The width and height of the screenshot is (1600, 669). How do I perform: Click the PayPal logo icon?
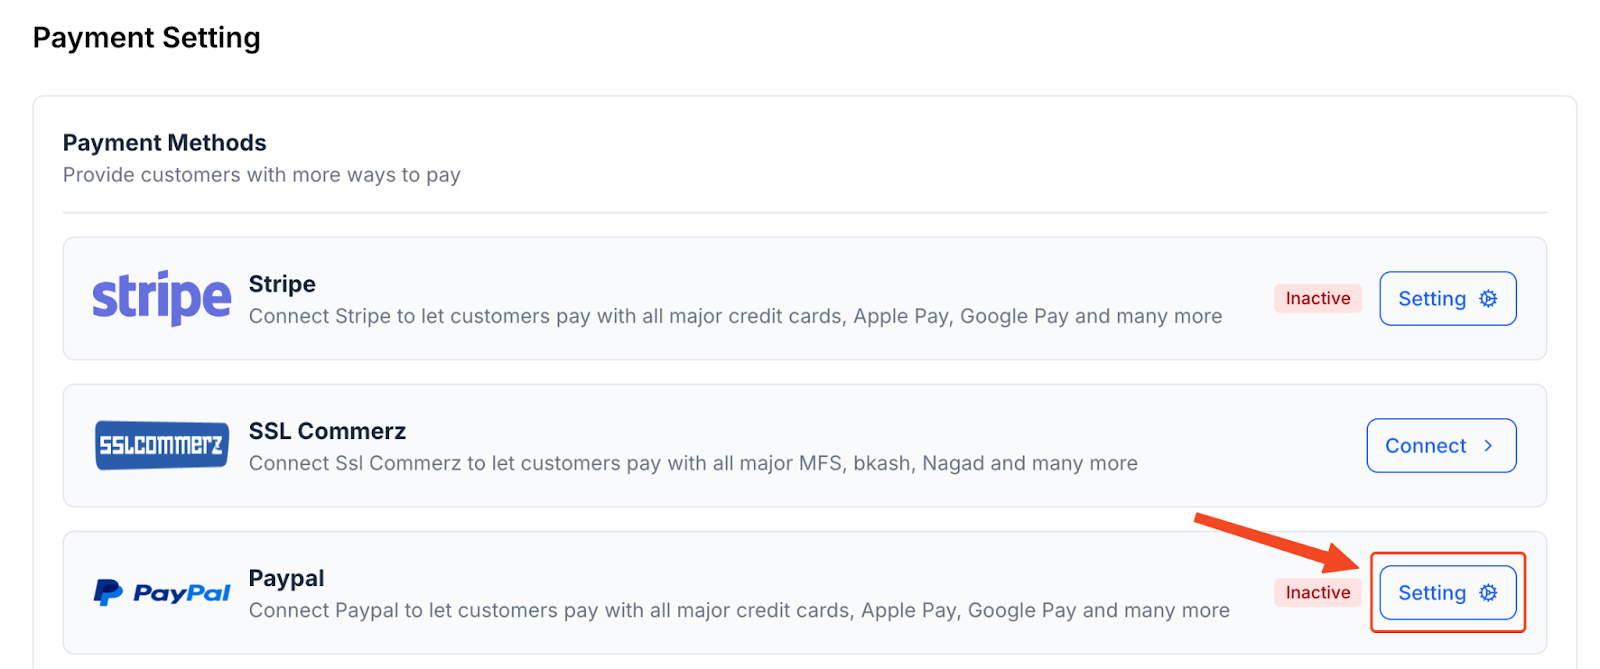point(162,592)
